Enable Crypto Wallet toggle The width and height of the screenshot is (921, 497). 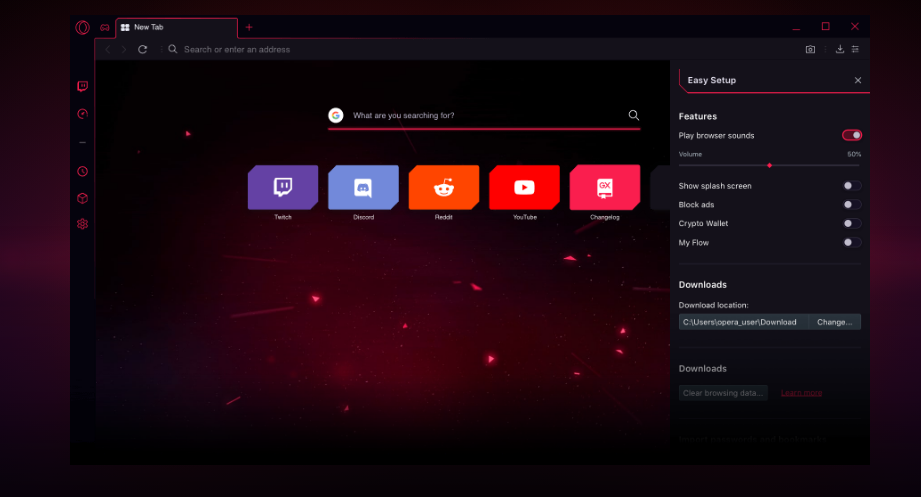tap(852, 223)
